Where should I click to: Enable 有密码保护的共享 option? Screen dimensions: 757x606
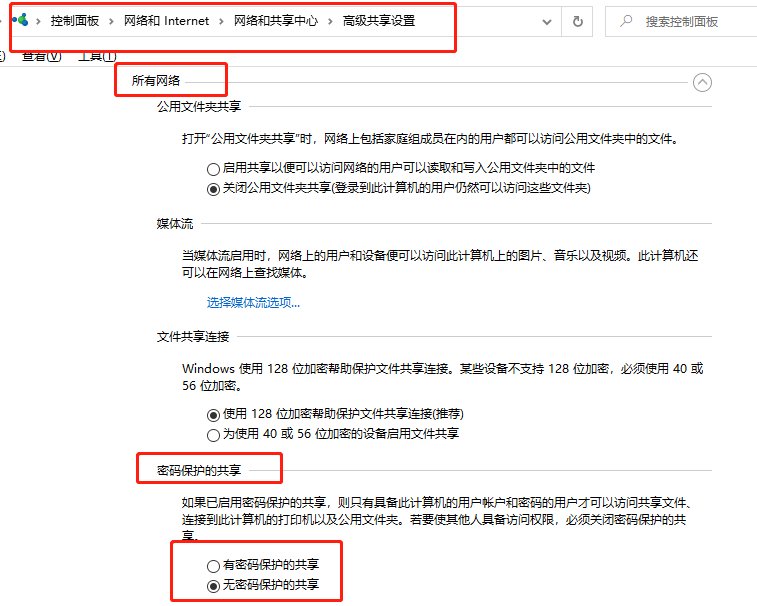tap(213, 566)
